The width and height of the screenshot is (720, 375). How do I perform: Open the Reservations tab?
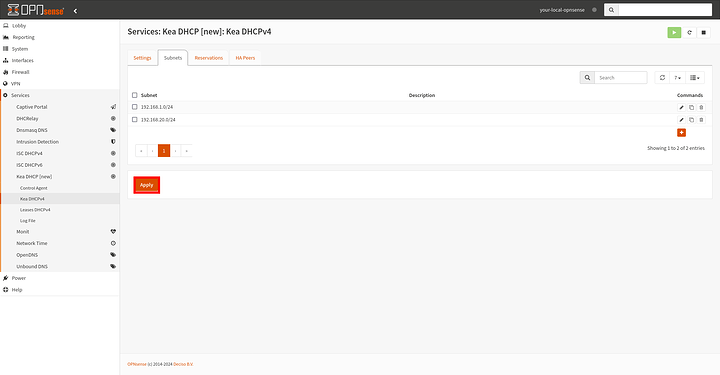tap(208, 58)
